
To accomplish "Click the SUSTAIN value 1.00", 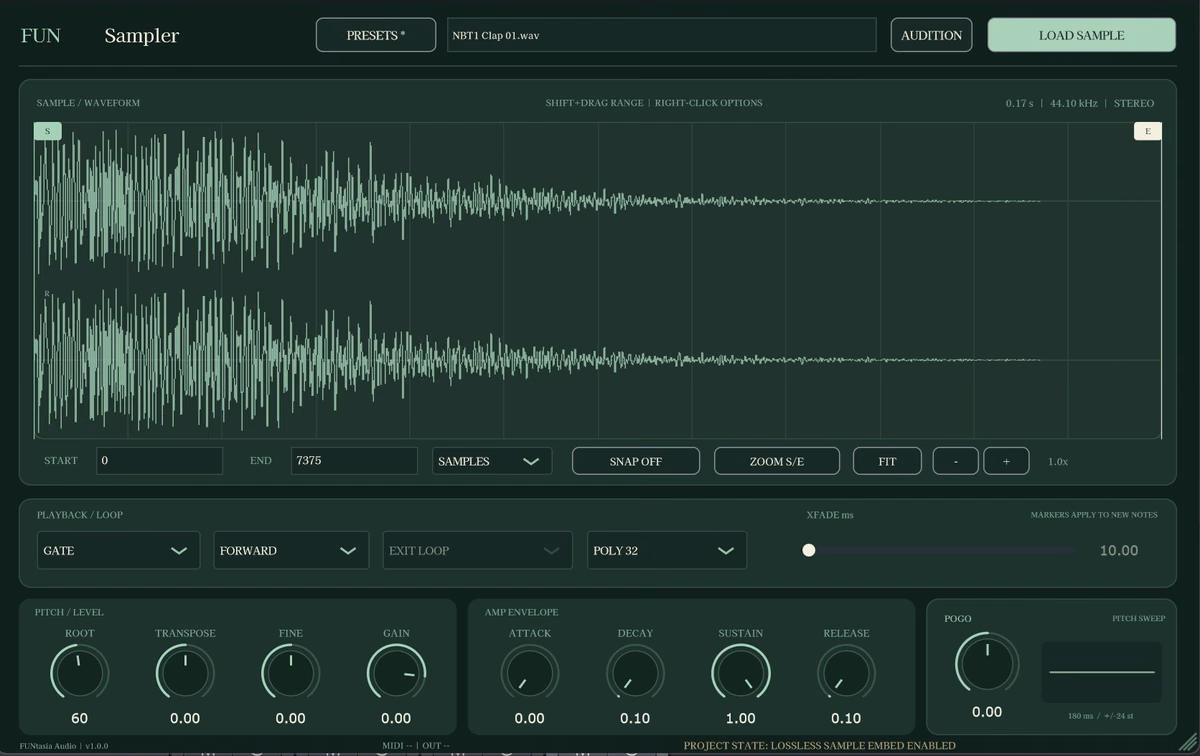I will tap(741, 718).
